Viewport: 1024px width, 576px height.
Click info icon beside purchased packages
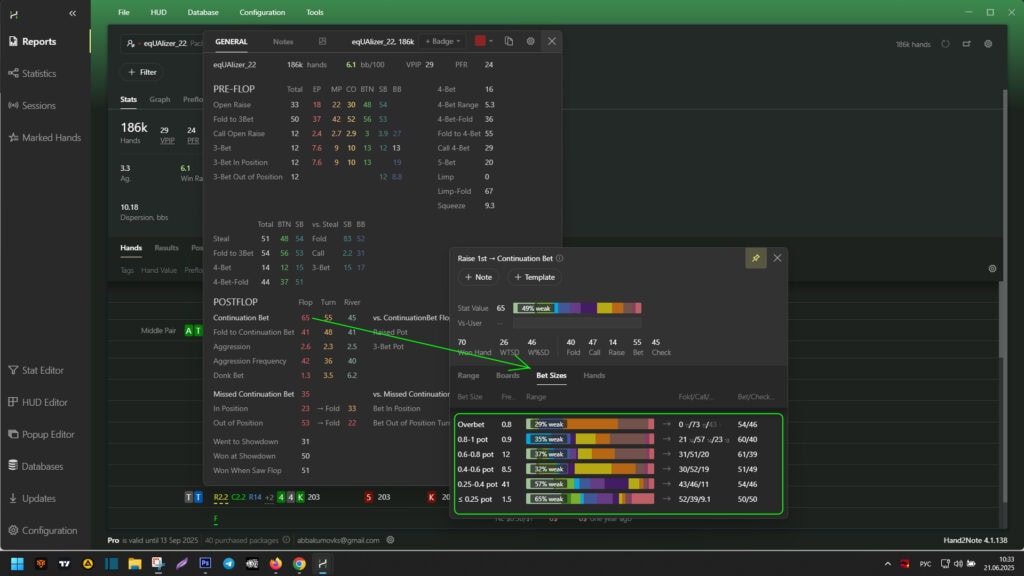(x=286, y=540)
